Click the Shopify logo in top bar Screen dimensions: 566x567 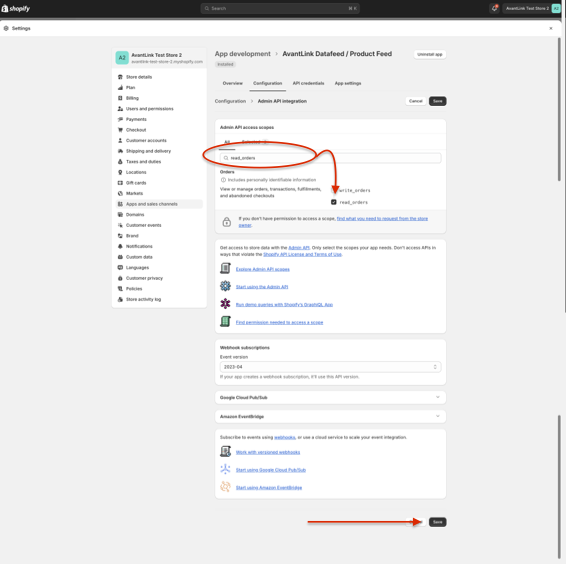tap(16, 8)
